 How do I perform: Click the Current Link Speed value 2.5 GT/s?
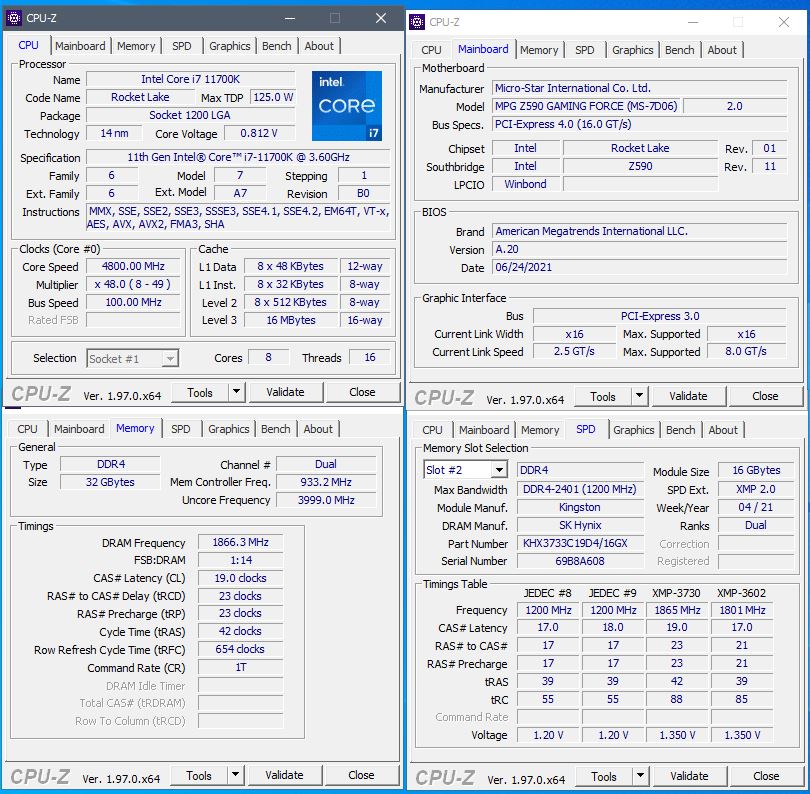click(574, 351)
